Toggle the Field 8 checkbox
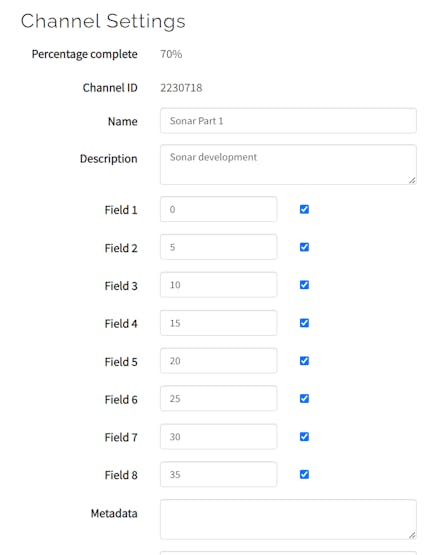Image resolution: width=446 pixels, height=555 pixels. click(x=304, y=474)
